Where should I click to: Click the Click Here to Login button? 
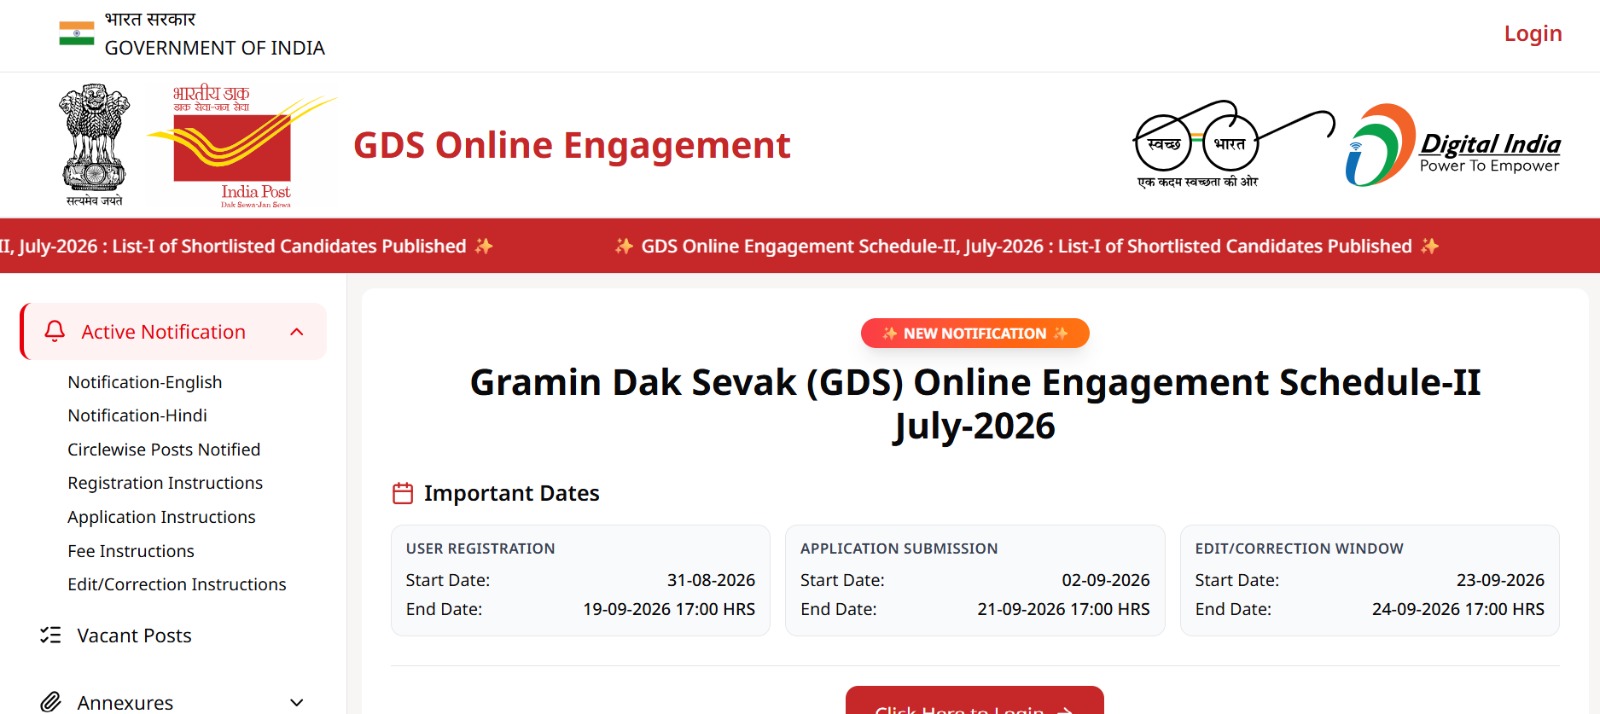975,701
